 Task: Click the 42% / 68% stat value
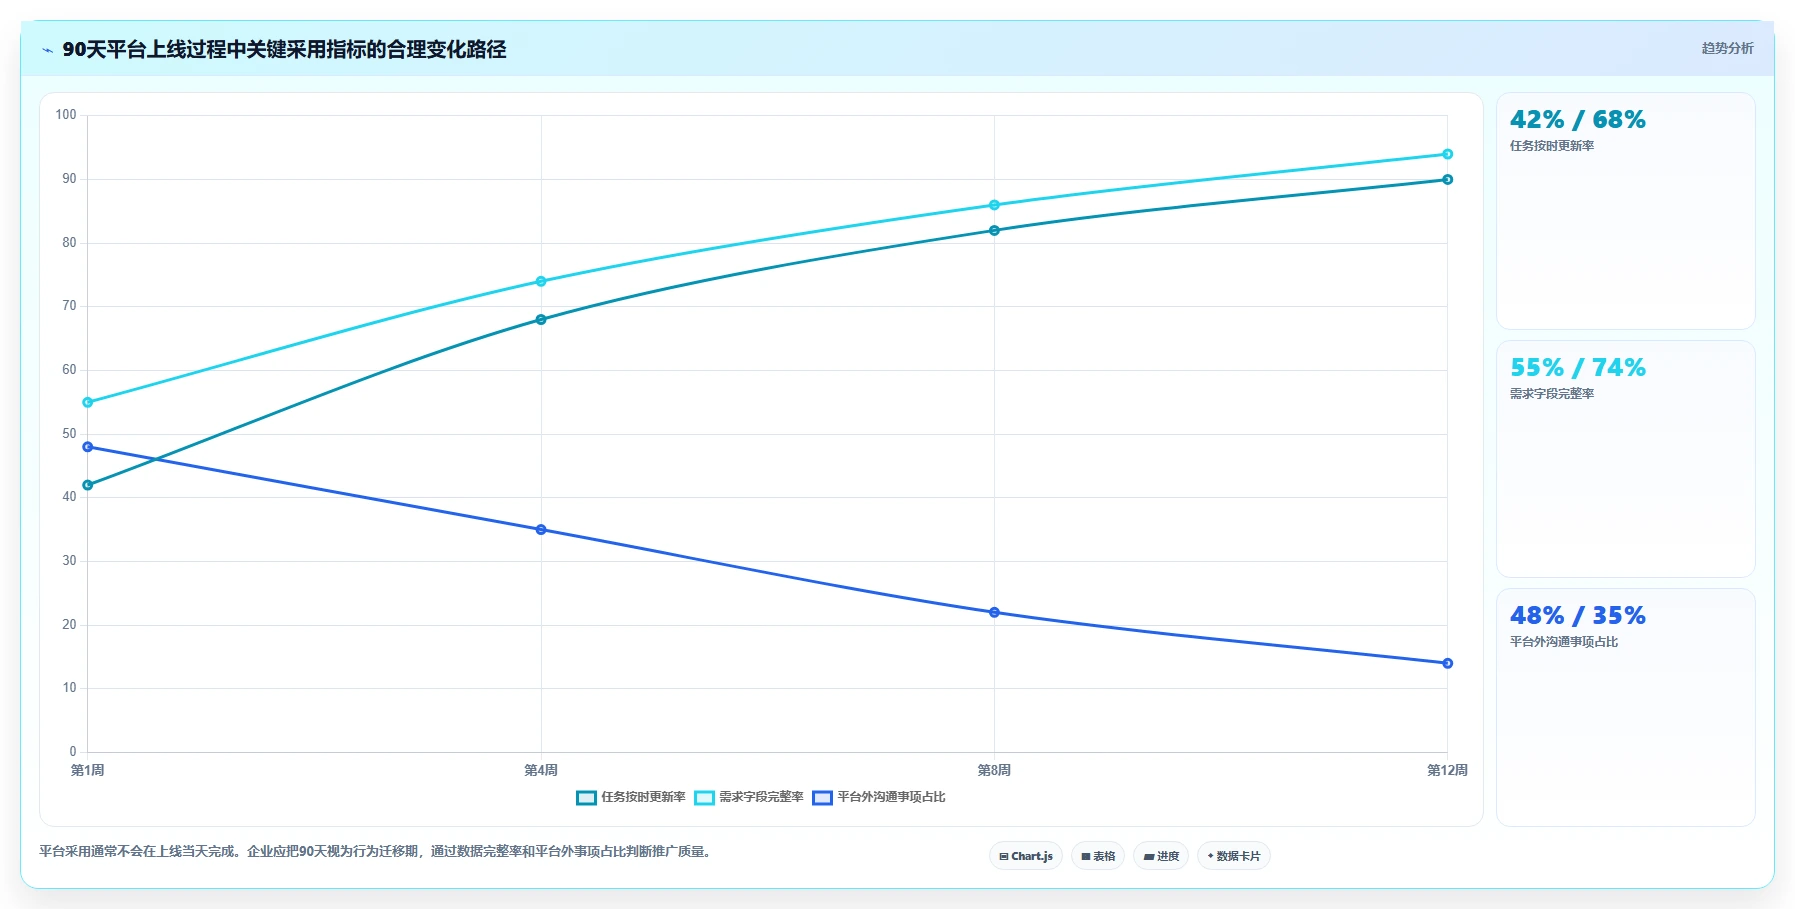(1577, 120)
